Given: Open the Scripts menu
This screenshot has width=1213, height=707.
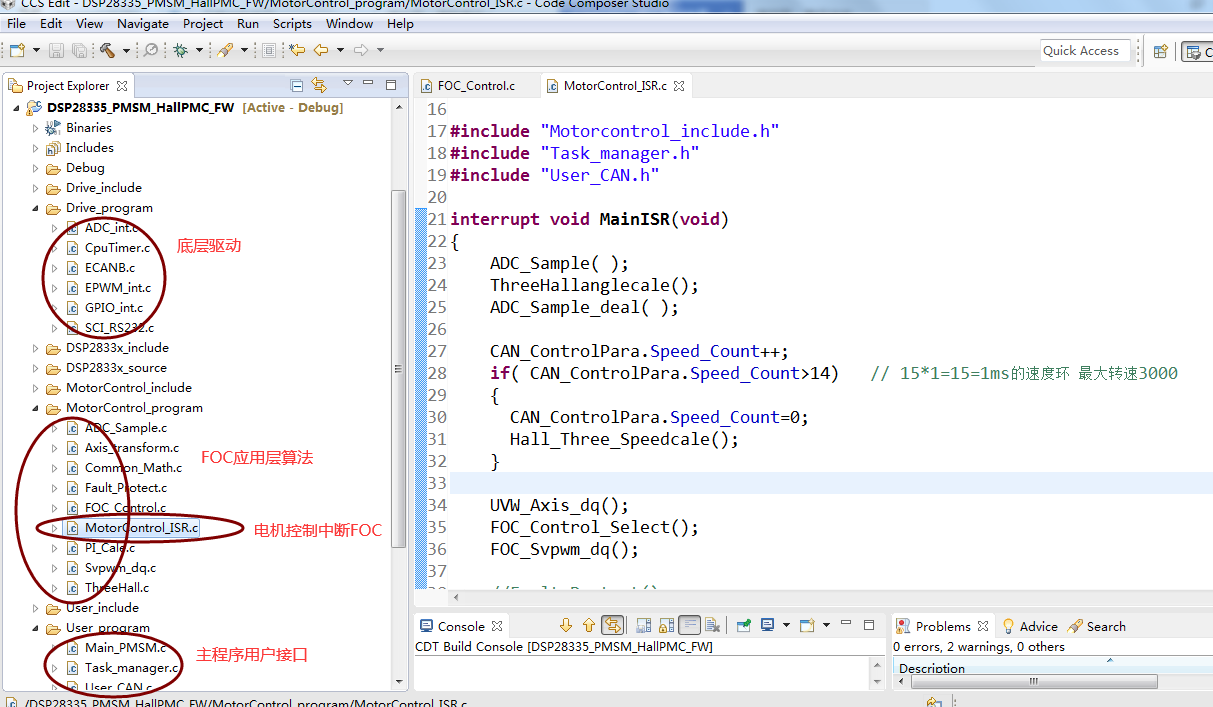Looking at the screenshot, I should [293, 23].
